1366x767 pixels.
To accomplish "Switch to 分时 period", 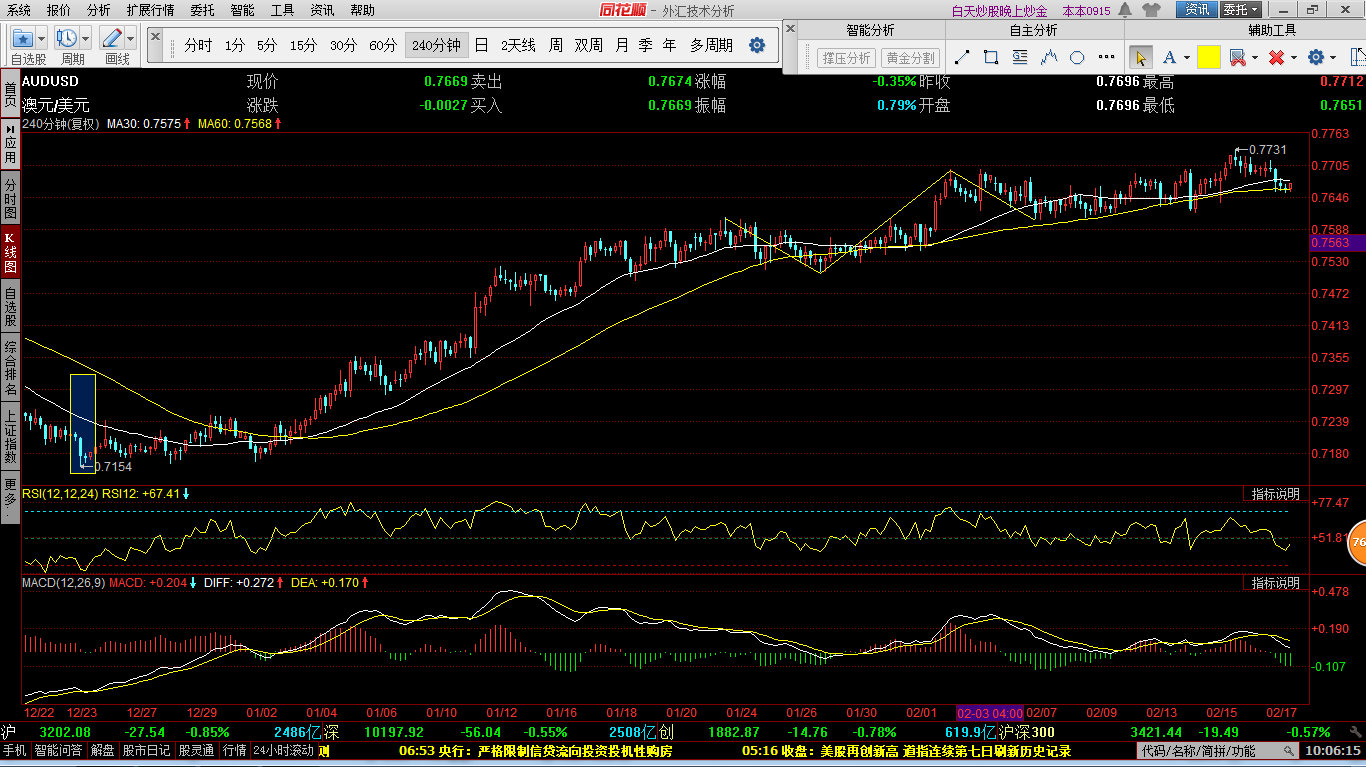I will click(x=198, y=45).
